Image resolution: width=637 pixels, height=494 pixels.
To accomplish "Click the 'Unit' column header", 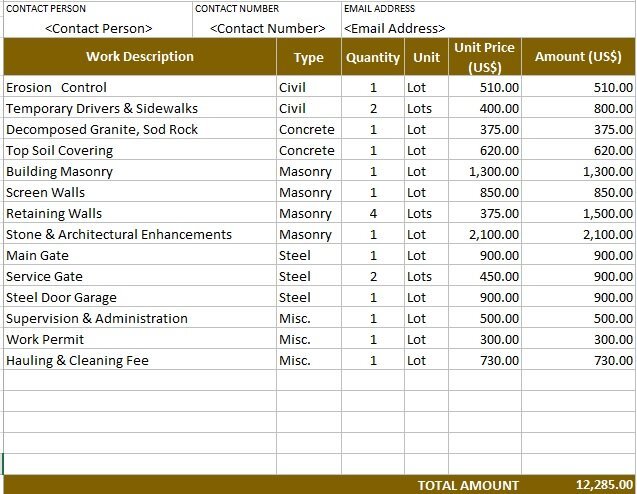I will [427, 56].
